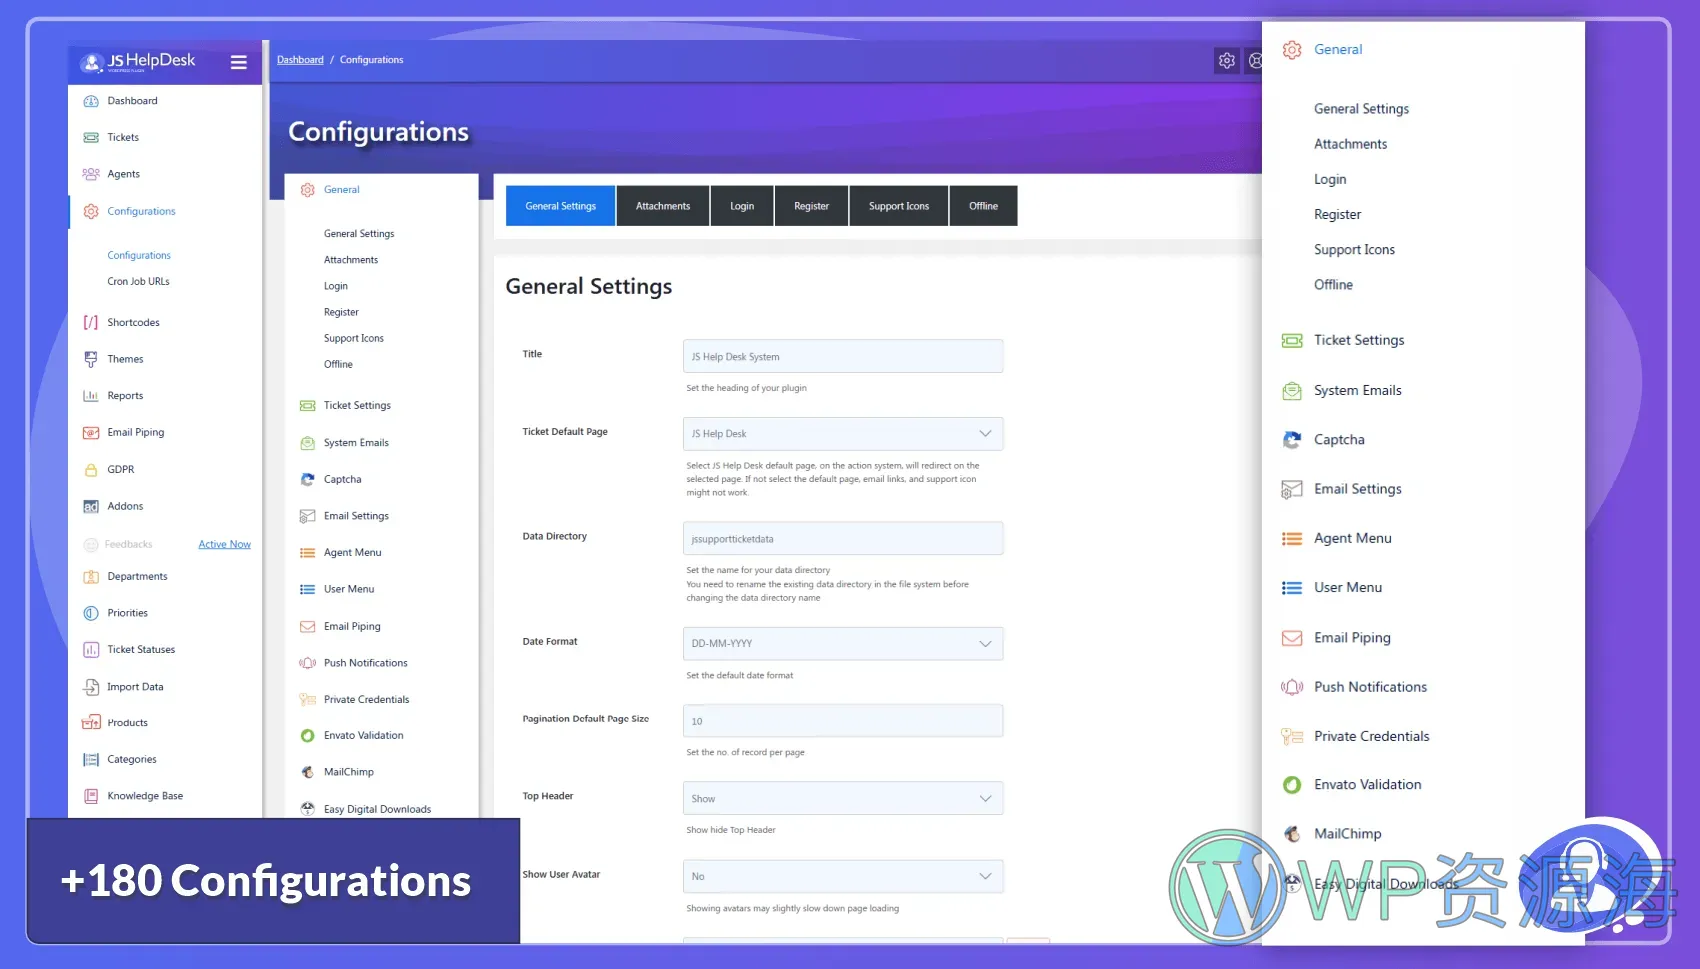This screenshot has width=1700, height=969.
Task: Click the Active Now link near Feedbacks
Action: 223,543
